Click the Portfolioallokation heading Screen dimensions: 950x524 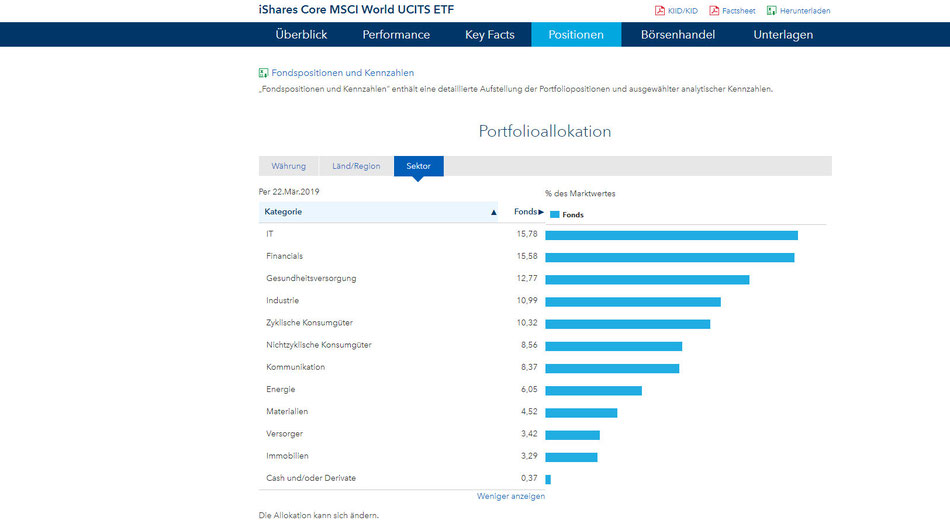(545, 131)
